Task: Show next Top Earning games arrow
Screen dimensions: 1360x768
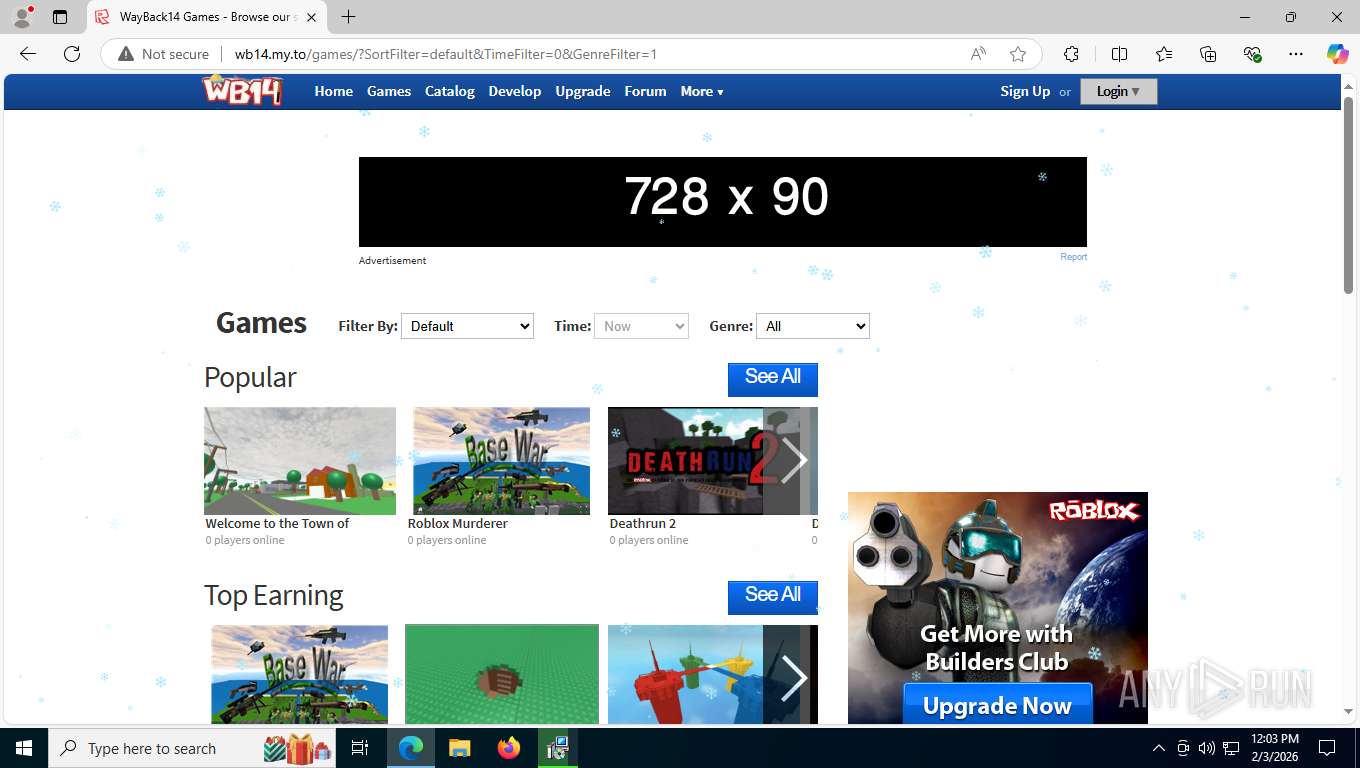Action: (x=792, y=677)
